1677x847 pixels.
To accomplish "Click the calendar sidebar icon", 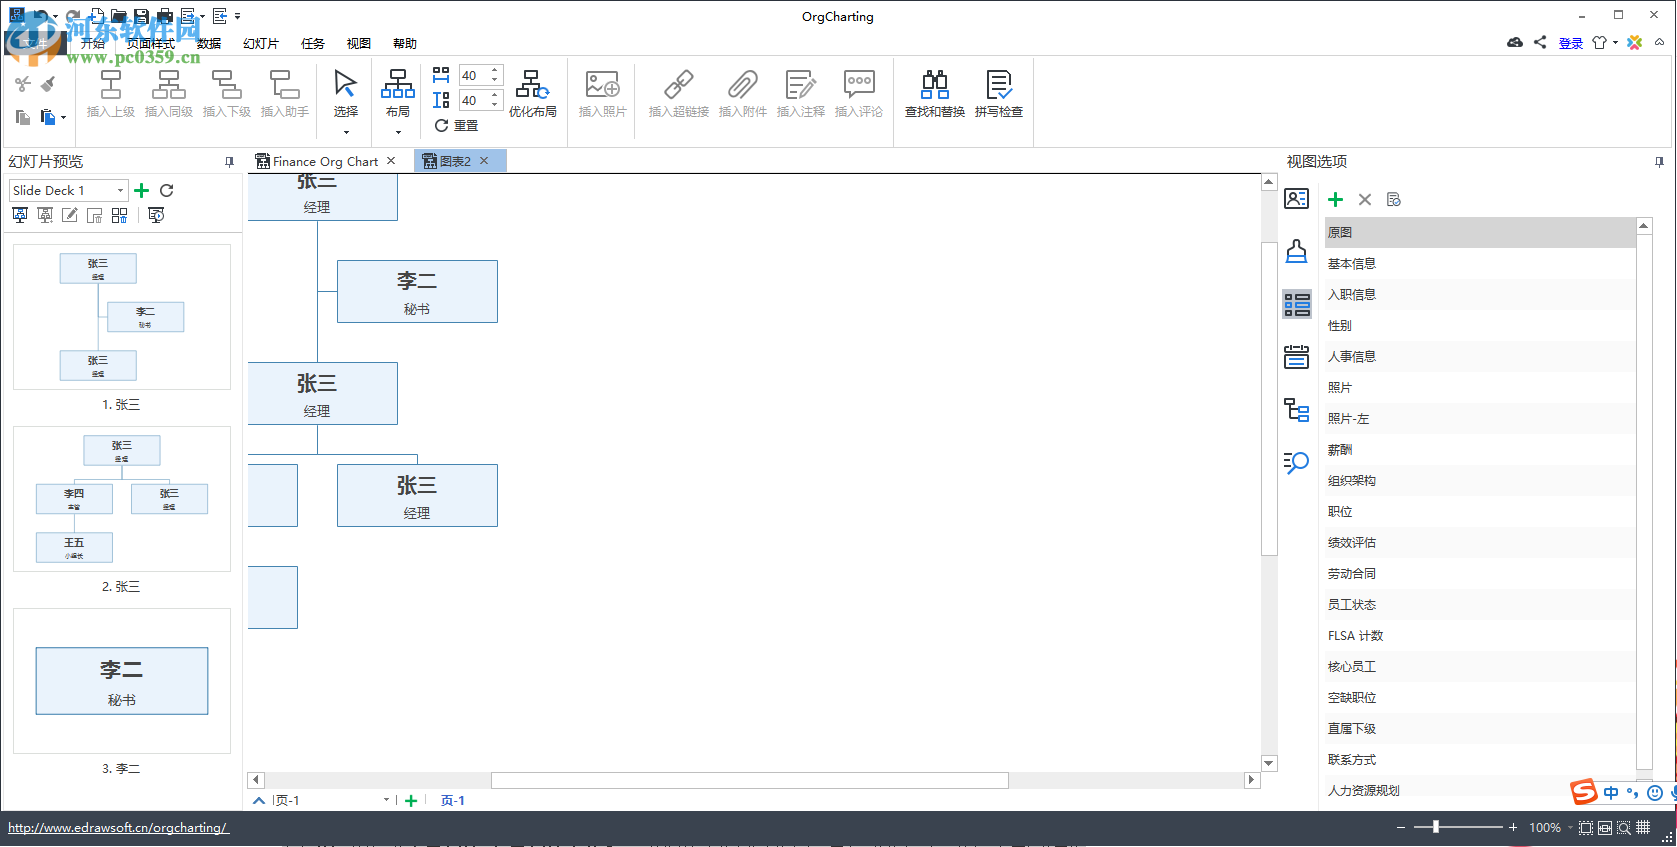I will tap(1297, 357).
